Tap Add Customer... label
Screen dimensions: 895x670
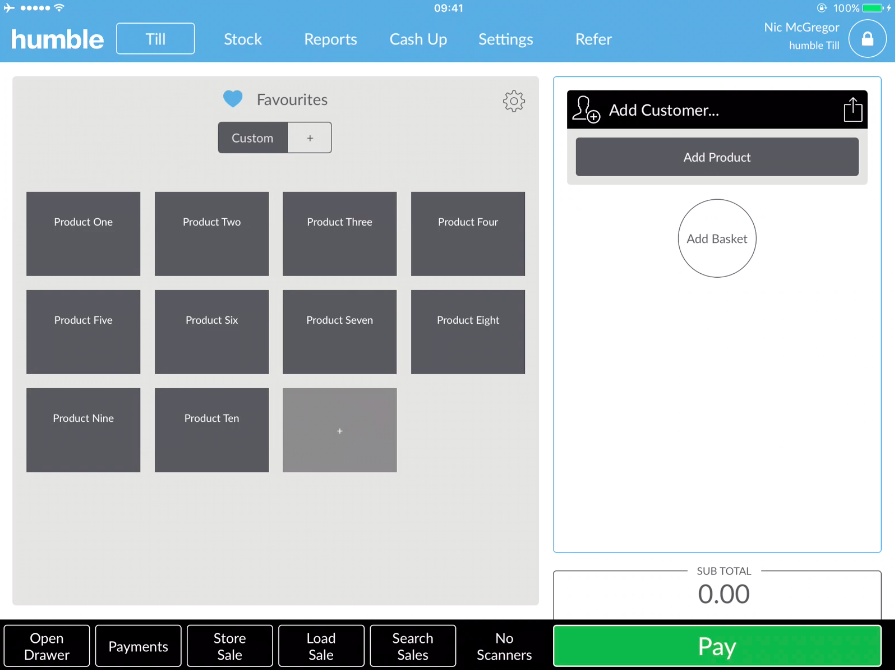664,110
